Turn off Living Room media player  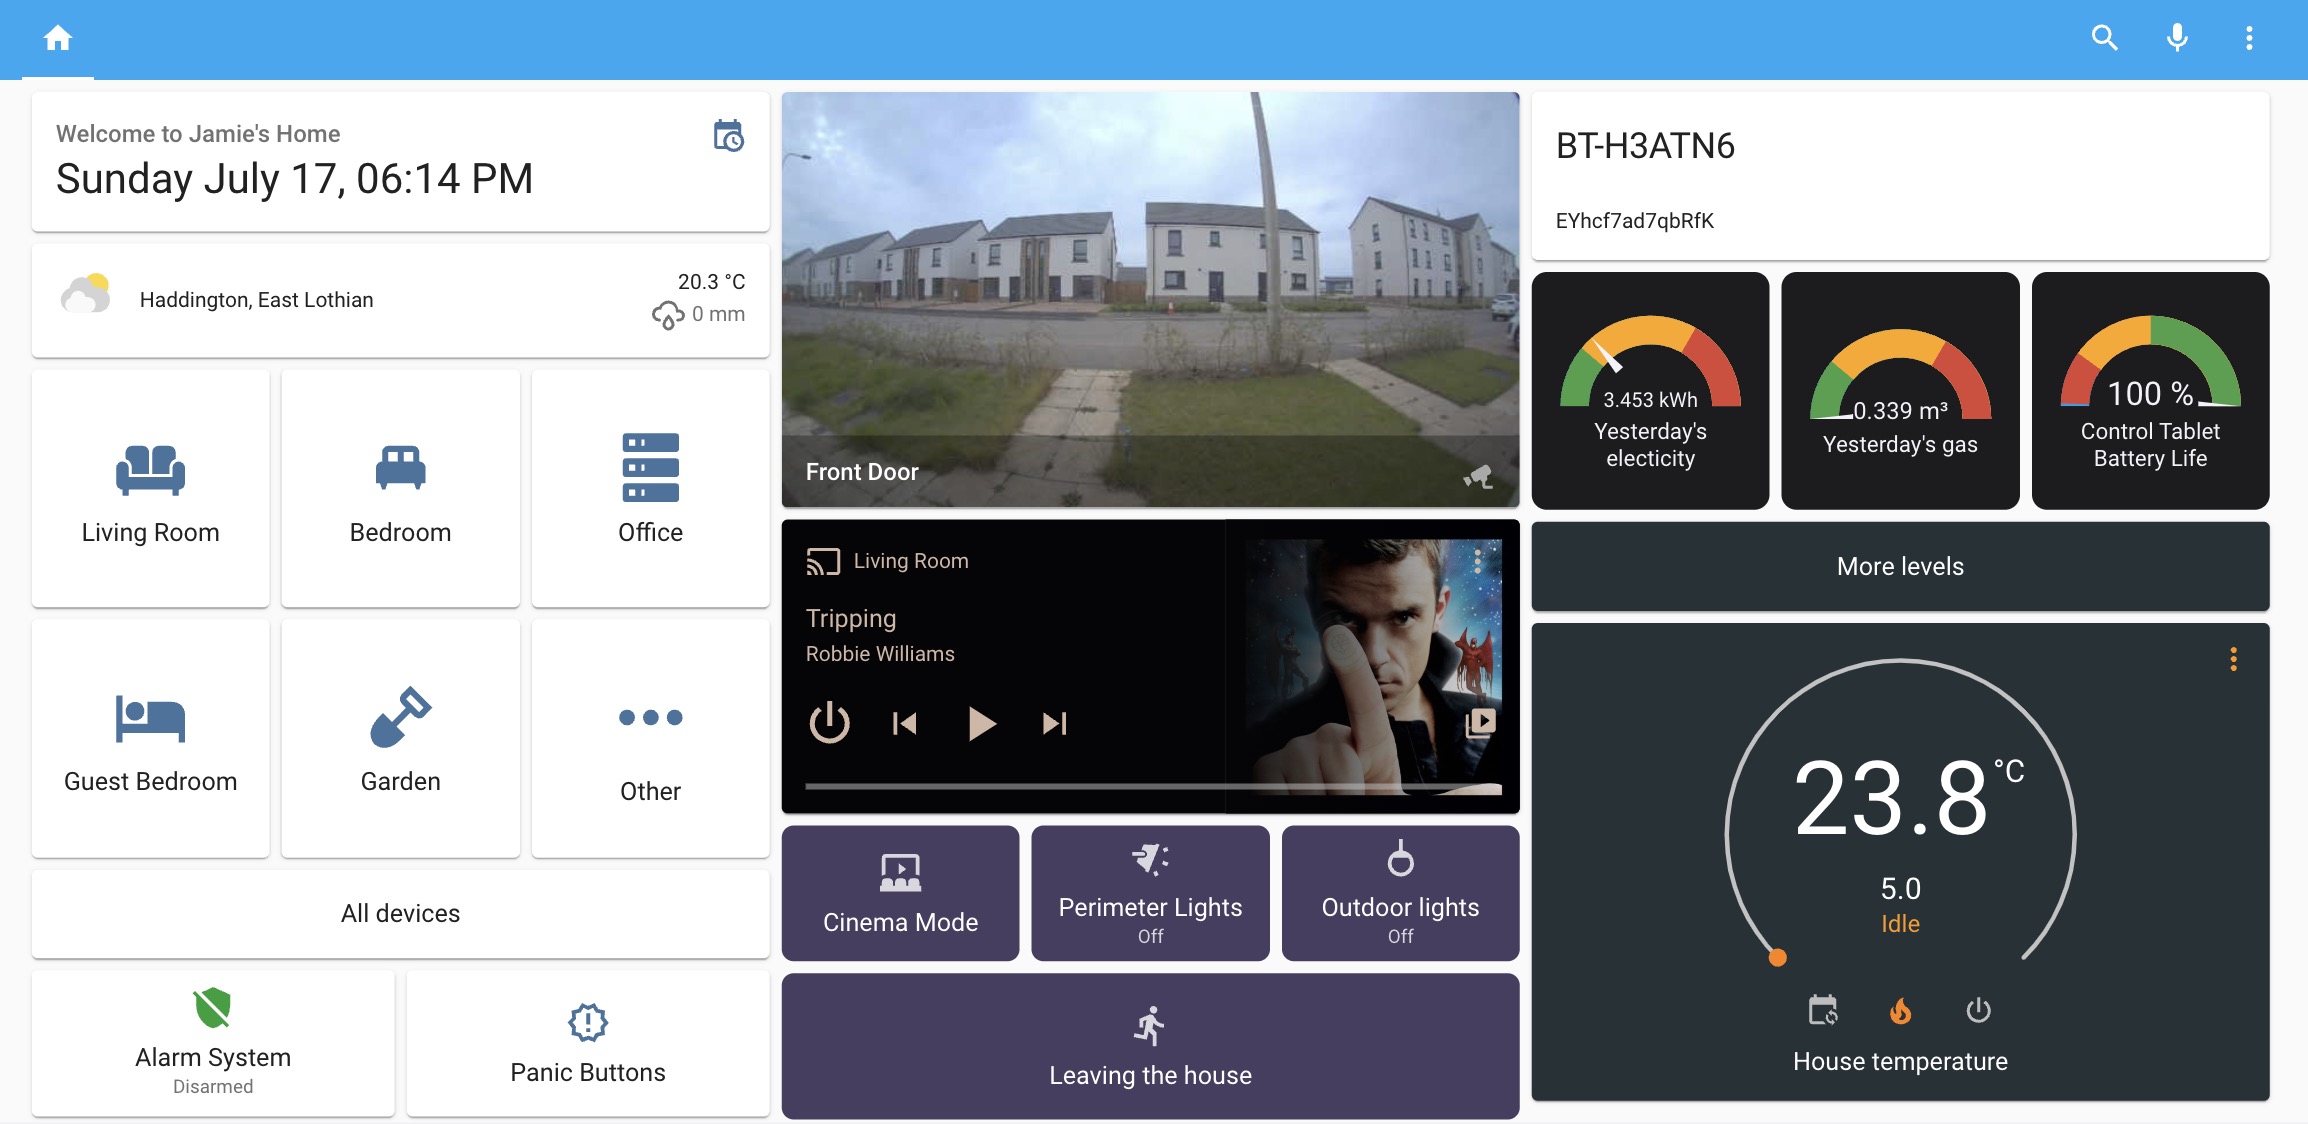click(829, 722)
